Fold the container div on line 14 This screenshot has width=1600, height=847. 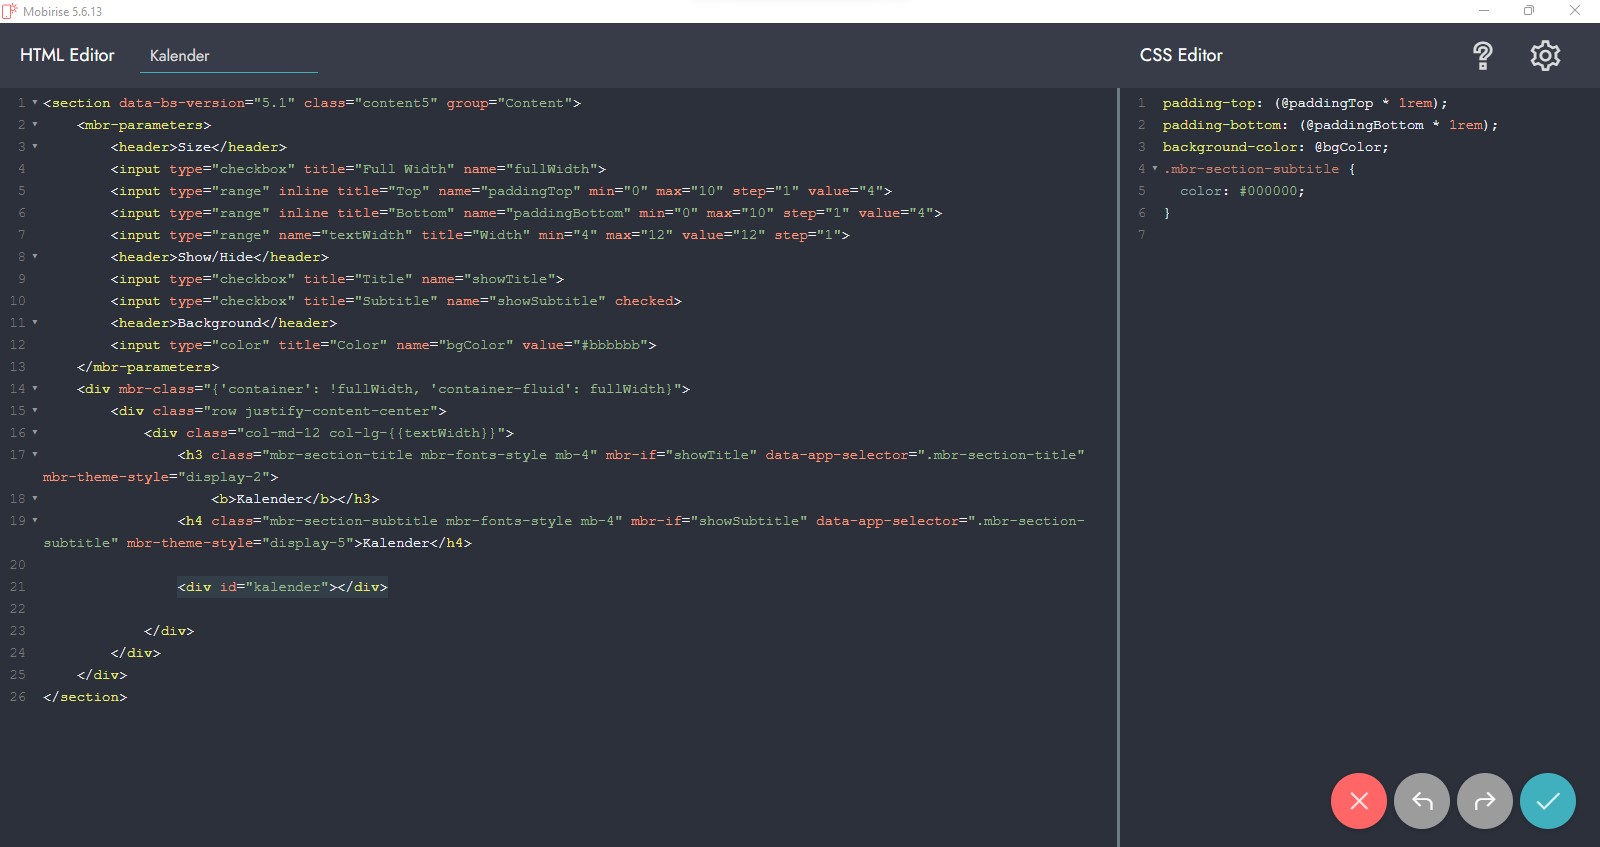coord(35,389)
